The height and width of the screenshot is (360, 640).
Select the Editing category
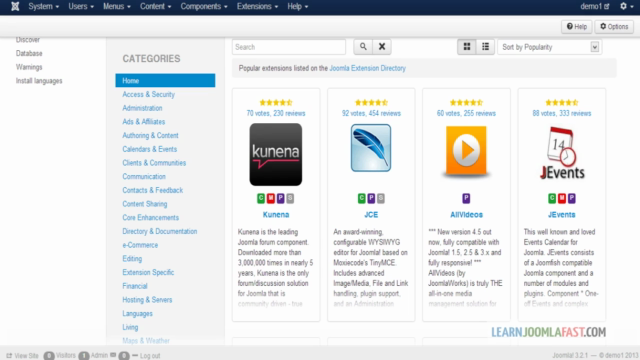(132, 259)
